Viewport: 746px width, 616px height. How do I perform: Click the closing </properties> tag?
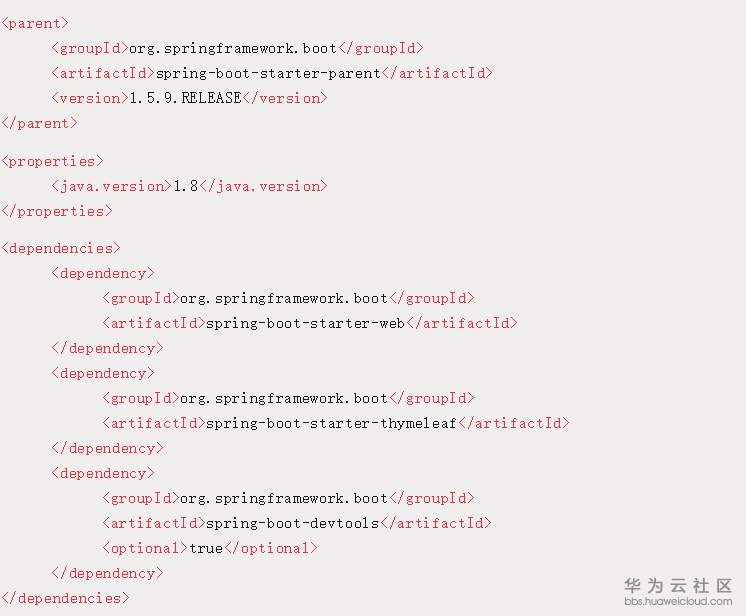point(57,211)
